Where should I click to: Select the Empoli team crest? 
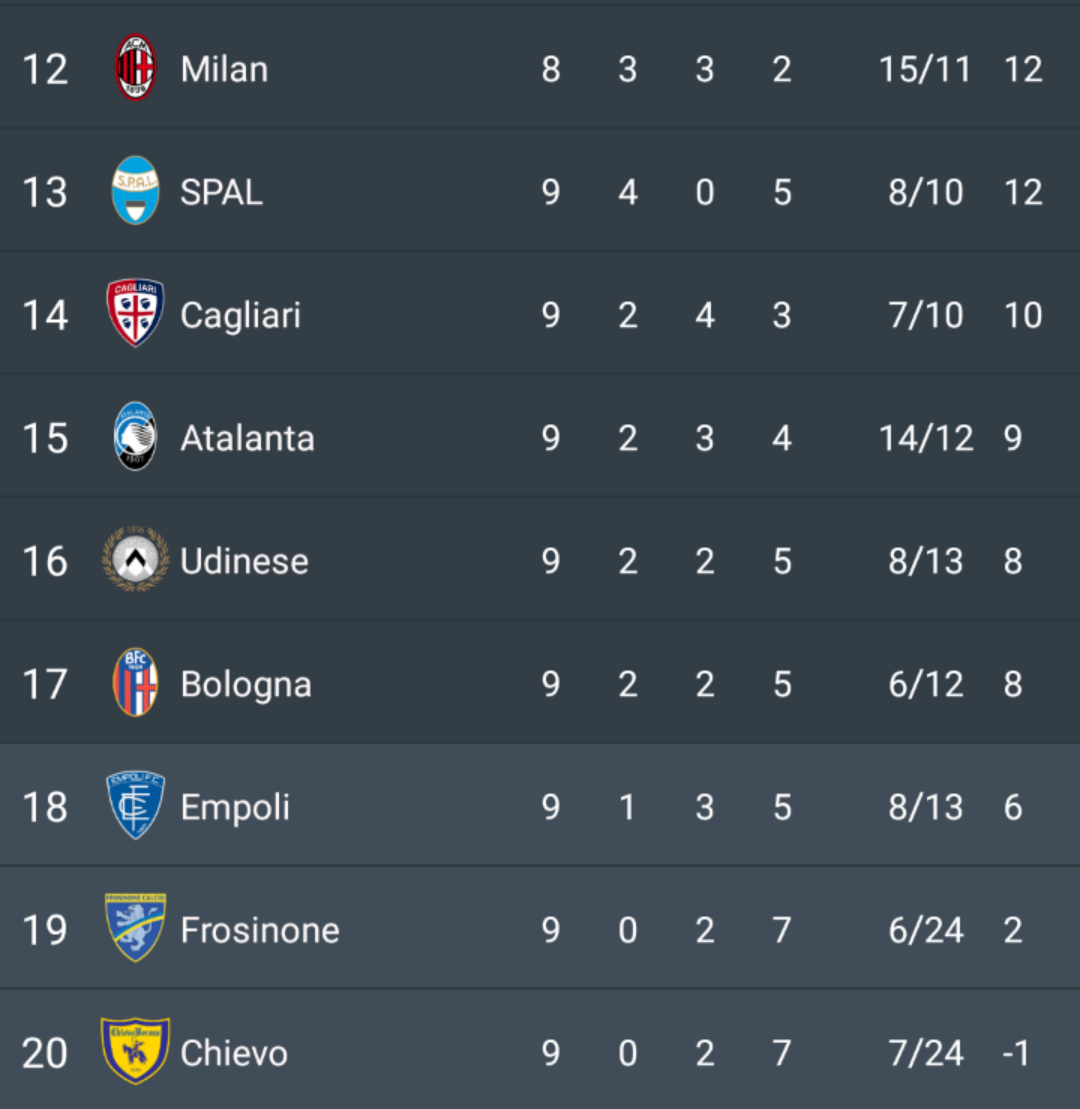(135, 806)
